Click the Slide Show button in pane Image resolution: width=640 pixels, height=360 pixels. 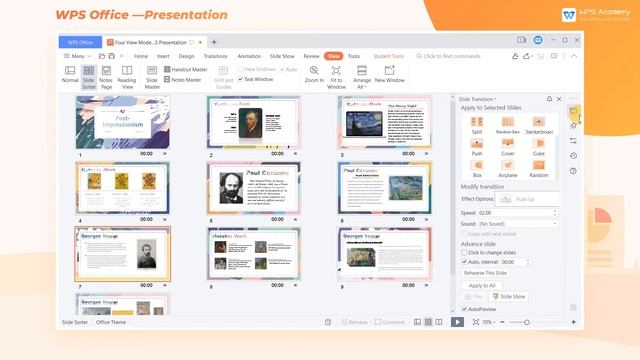tap(509, 297)
